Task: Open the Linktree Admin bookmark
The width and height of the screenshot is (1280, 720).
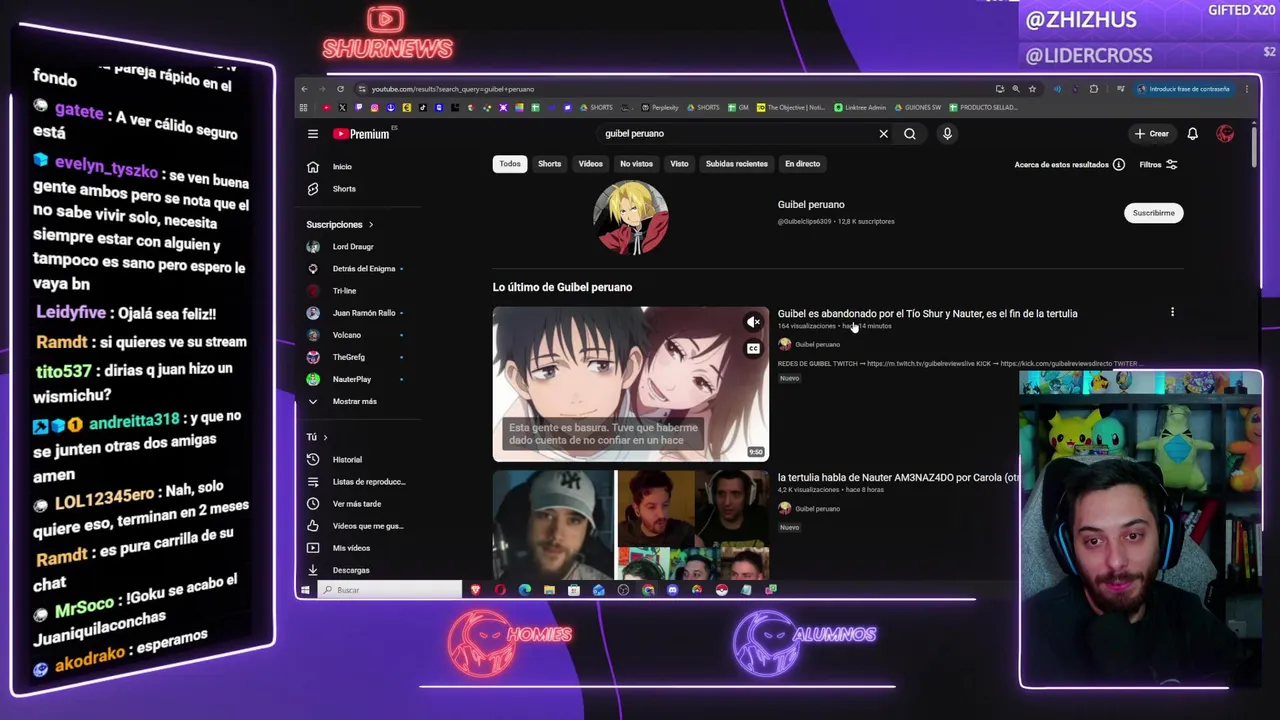Action: point(860,108)
